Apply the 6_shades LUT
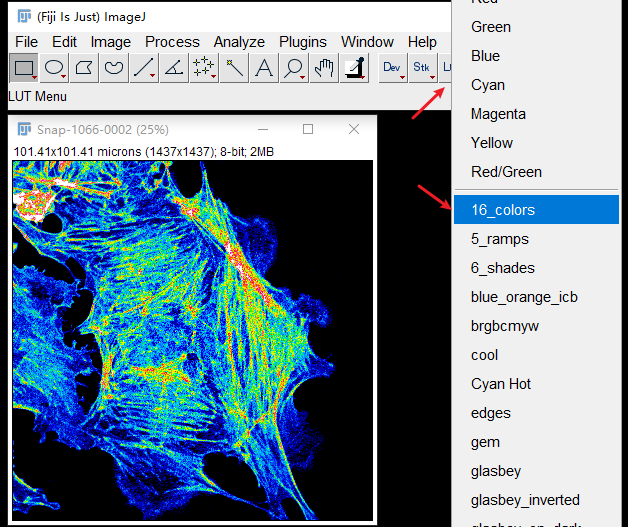Screen dimensions: 628x527 [536, 268]
